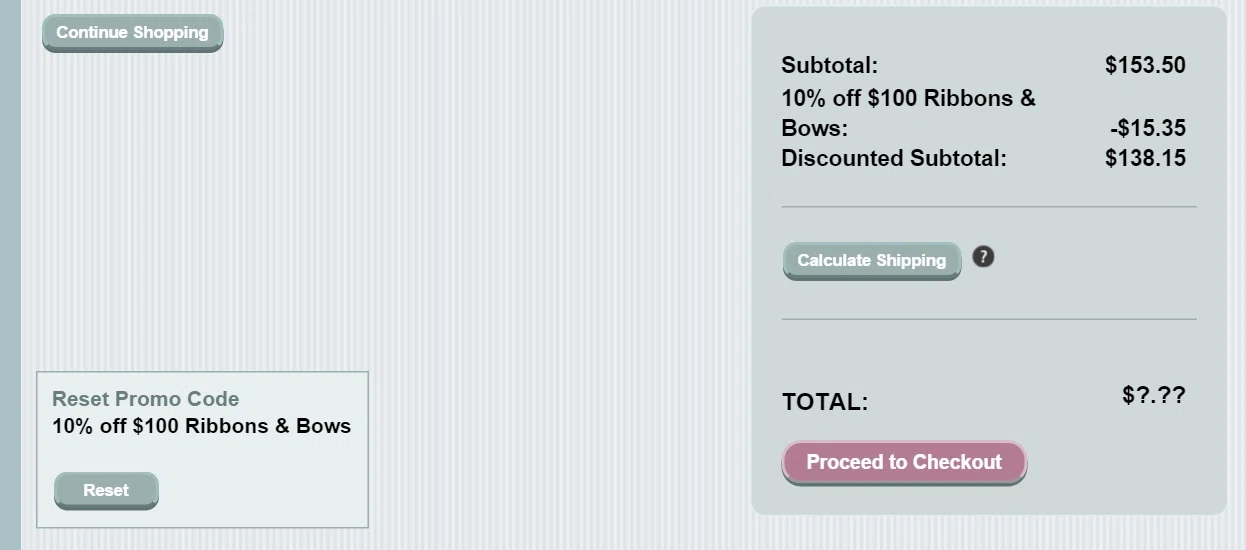
Task: Click empty space beside Reset inside promo box
Action: pyautogui.click(x=260, y=490)
